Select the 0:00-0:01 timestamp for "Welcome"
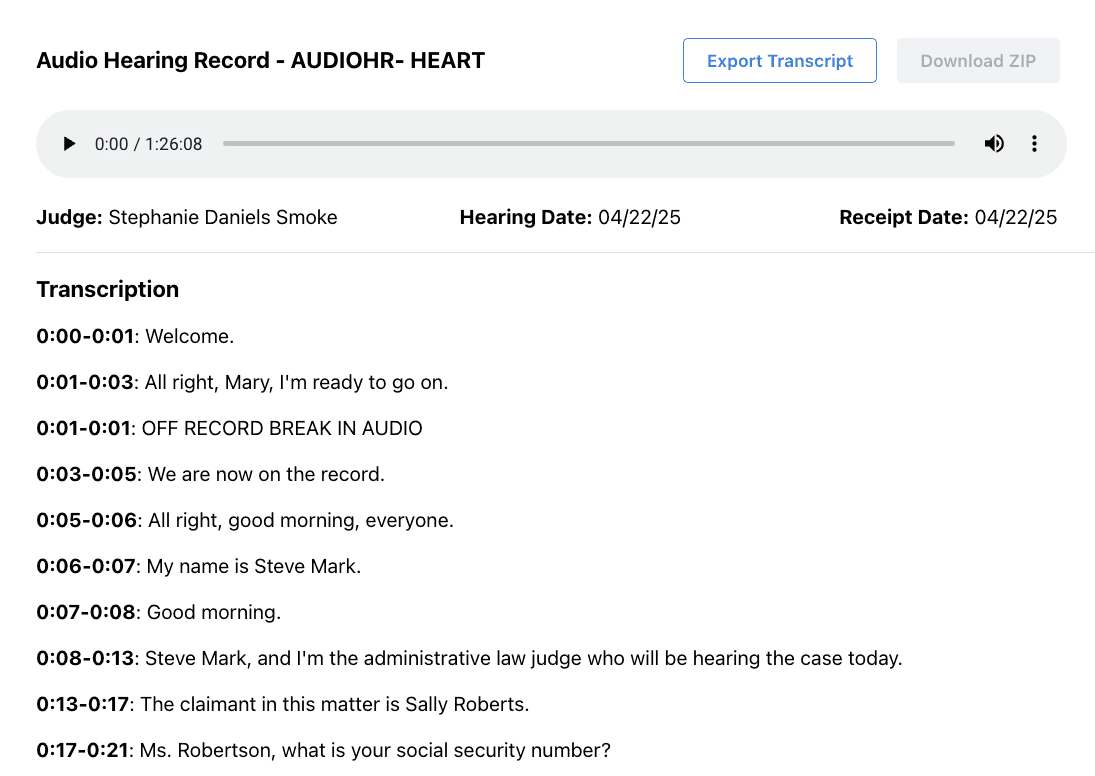The width and height of the screenshot is (1095, 776). 85,336
